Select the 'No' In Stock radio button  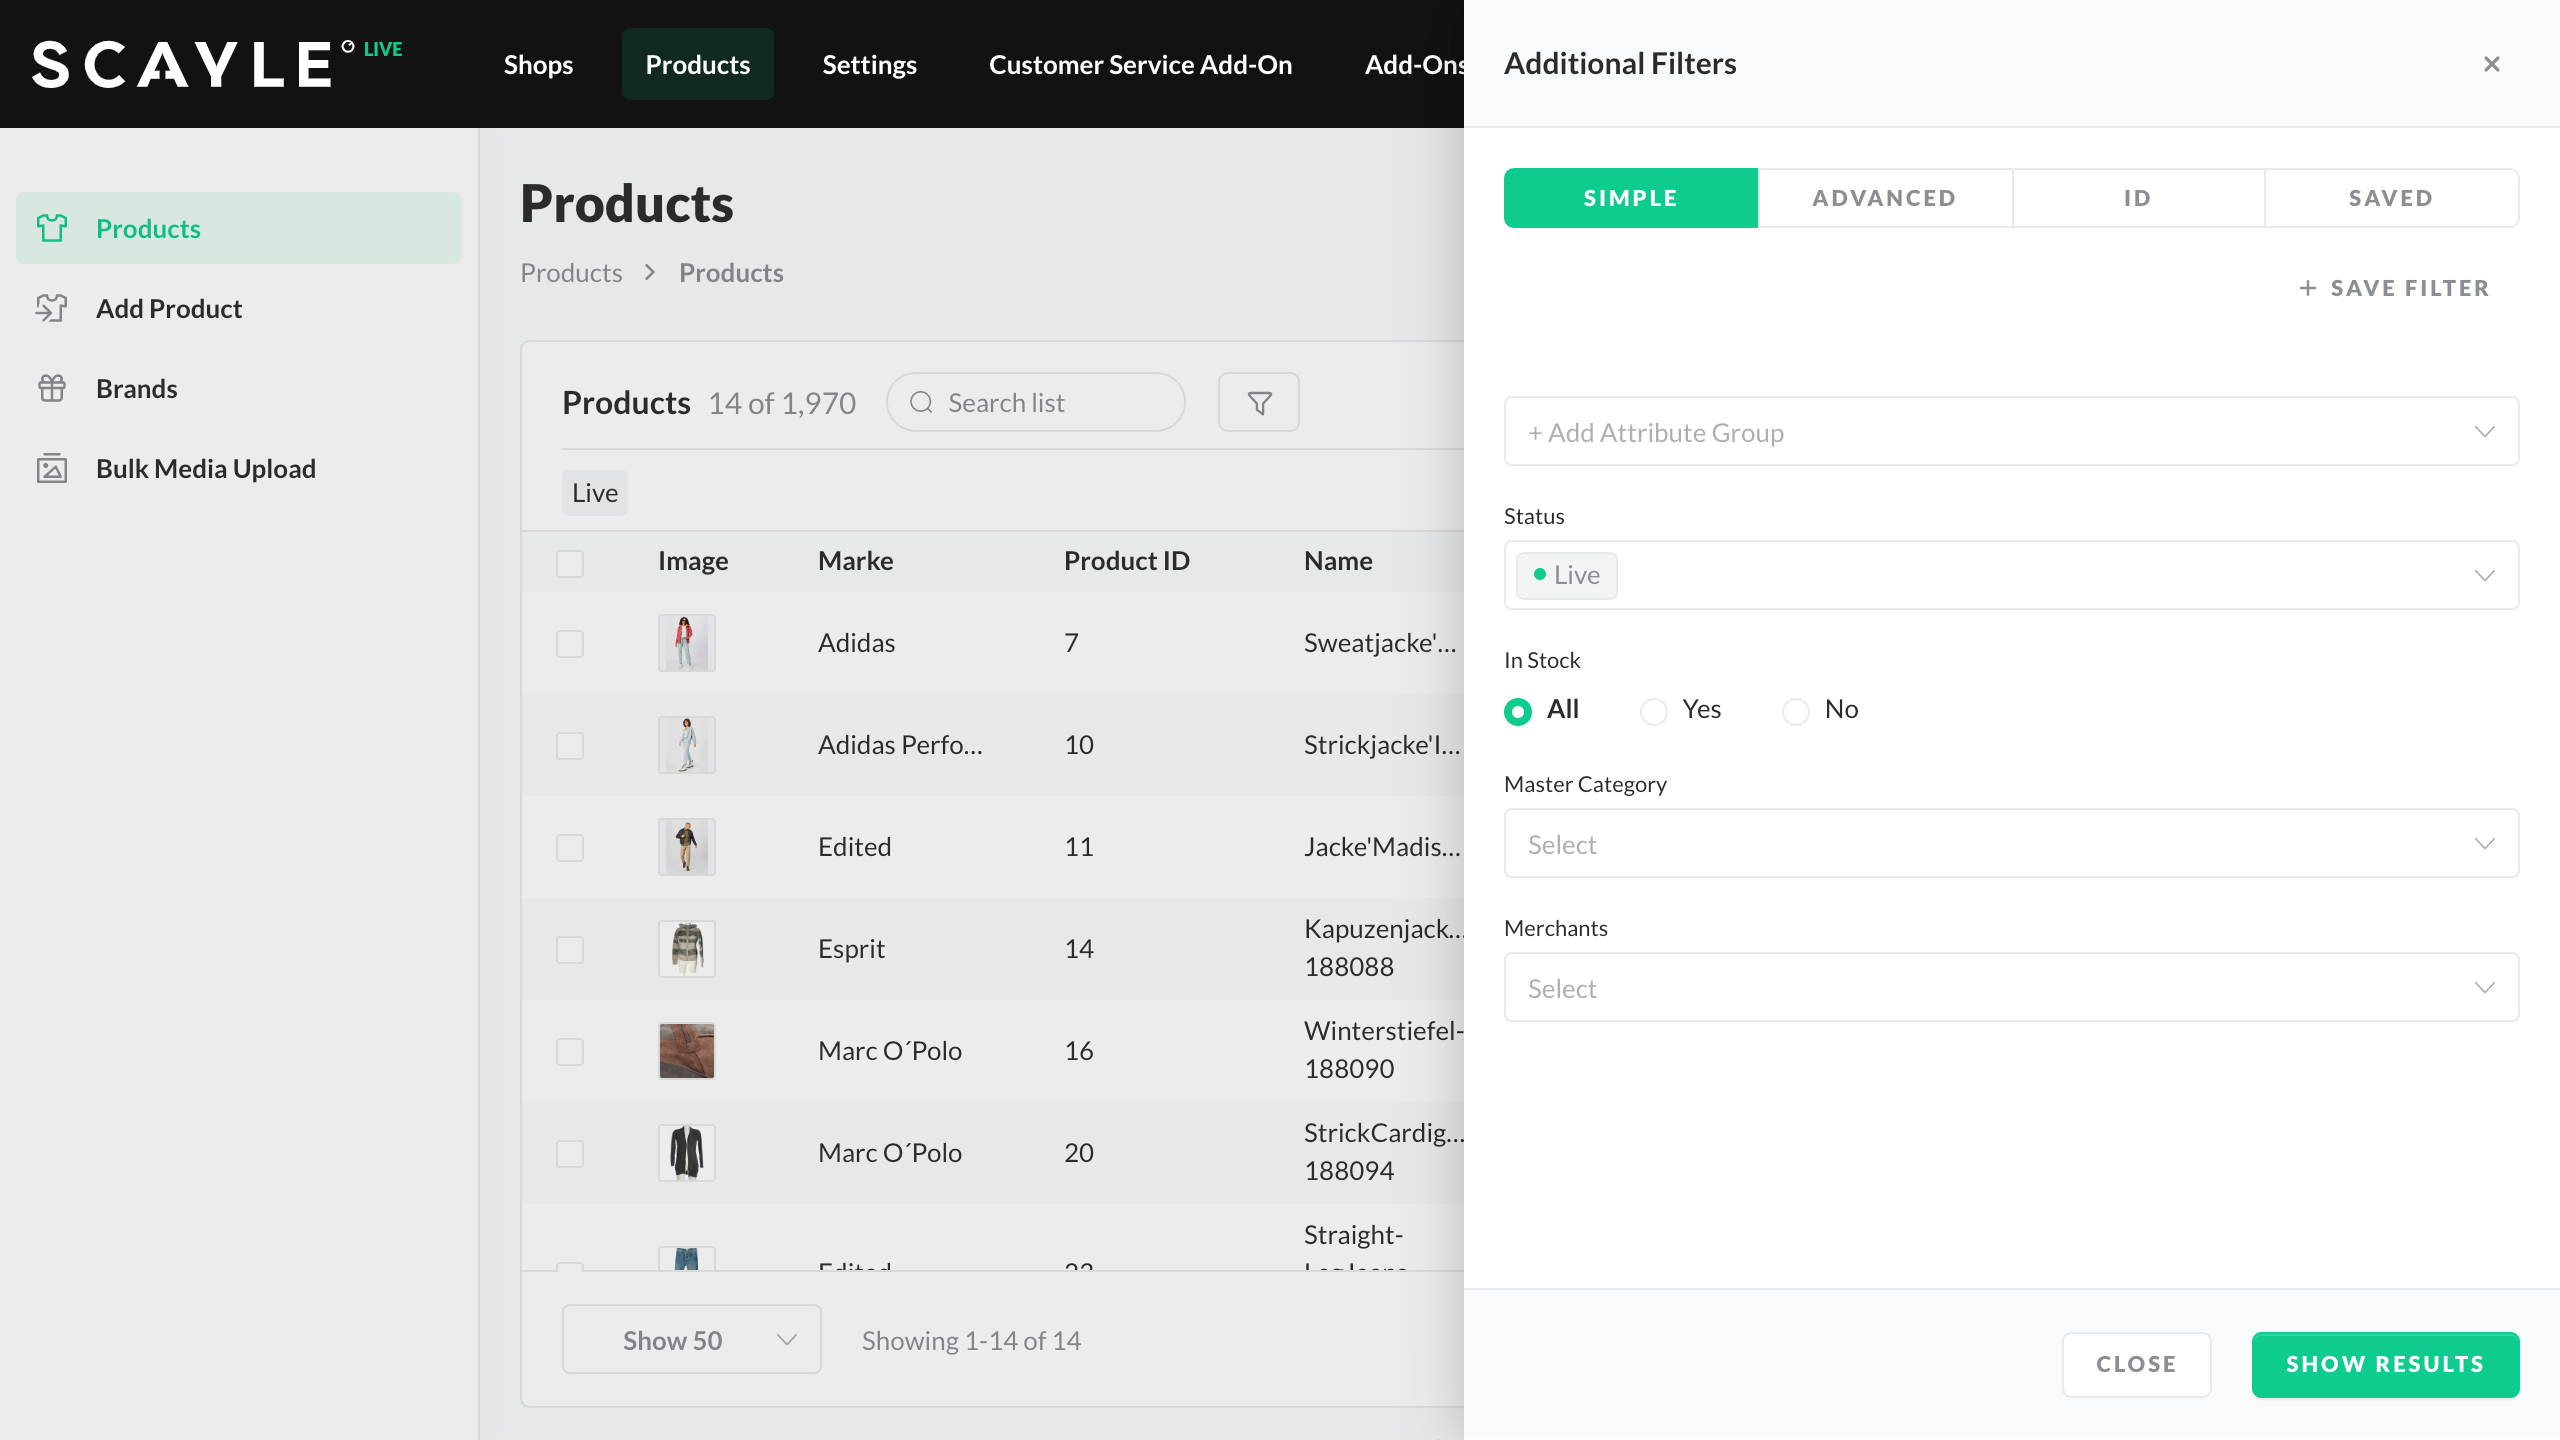tap(1796, 711)
